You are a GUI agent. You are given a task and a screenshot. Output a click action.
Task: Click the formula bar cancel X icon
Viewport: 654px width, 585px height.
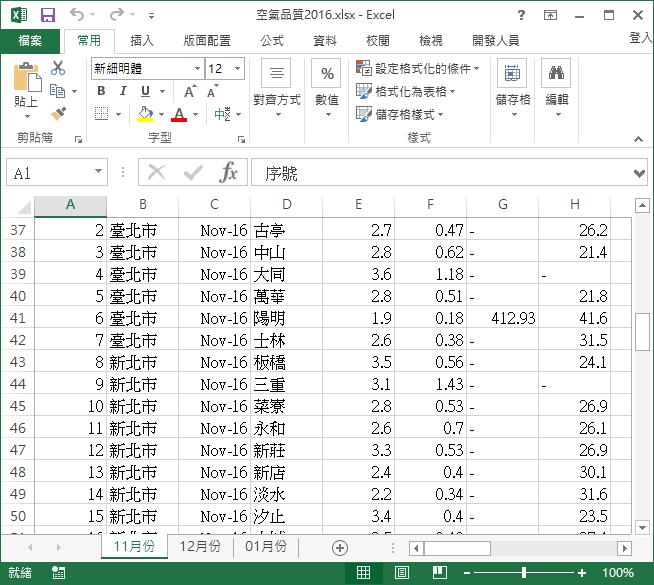[157, 172]
